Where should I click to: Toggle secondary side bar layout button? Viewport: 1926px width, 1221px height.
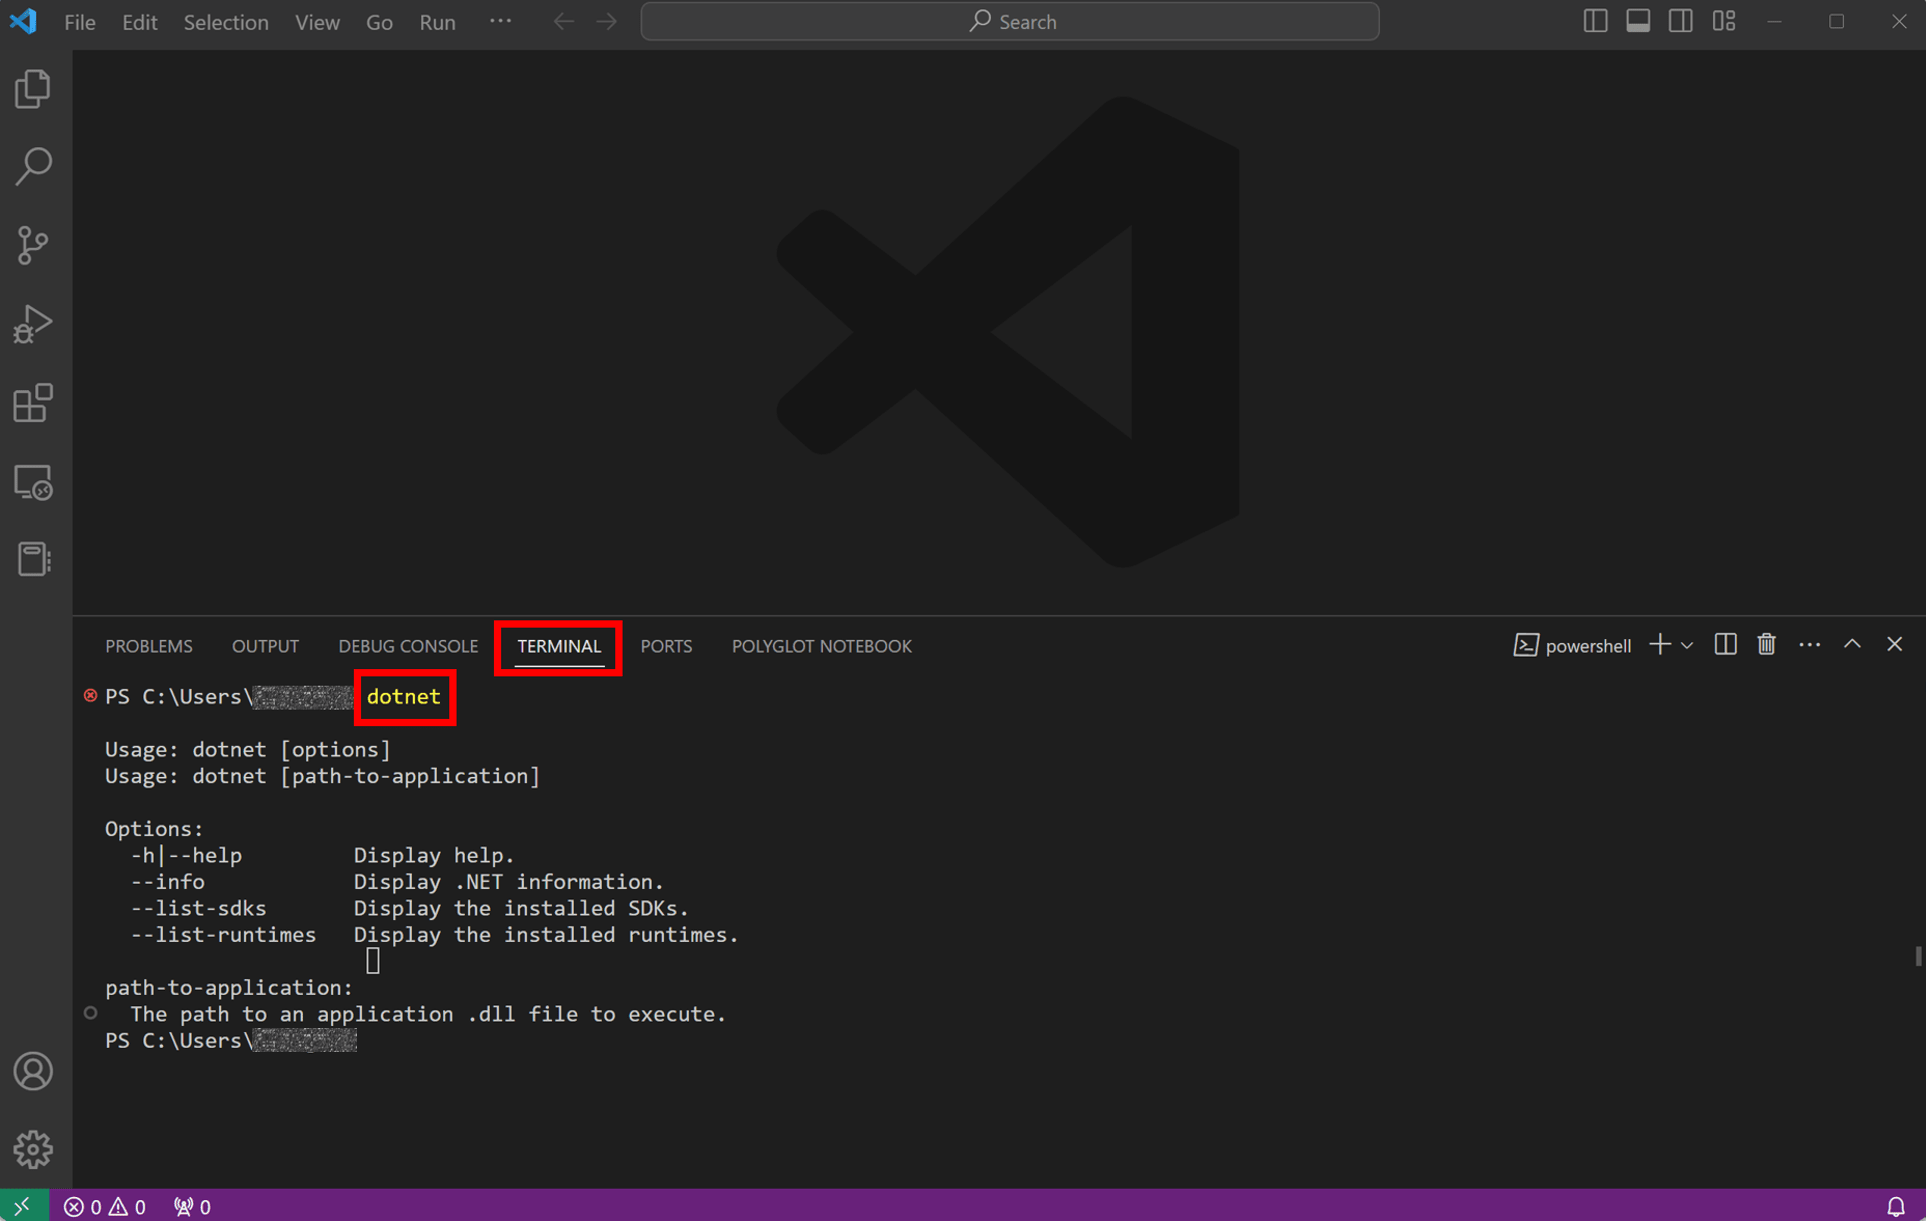(1681, 21)
